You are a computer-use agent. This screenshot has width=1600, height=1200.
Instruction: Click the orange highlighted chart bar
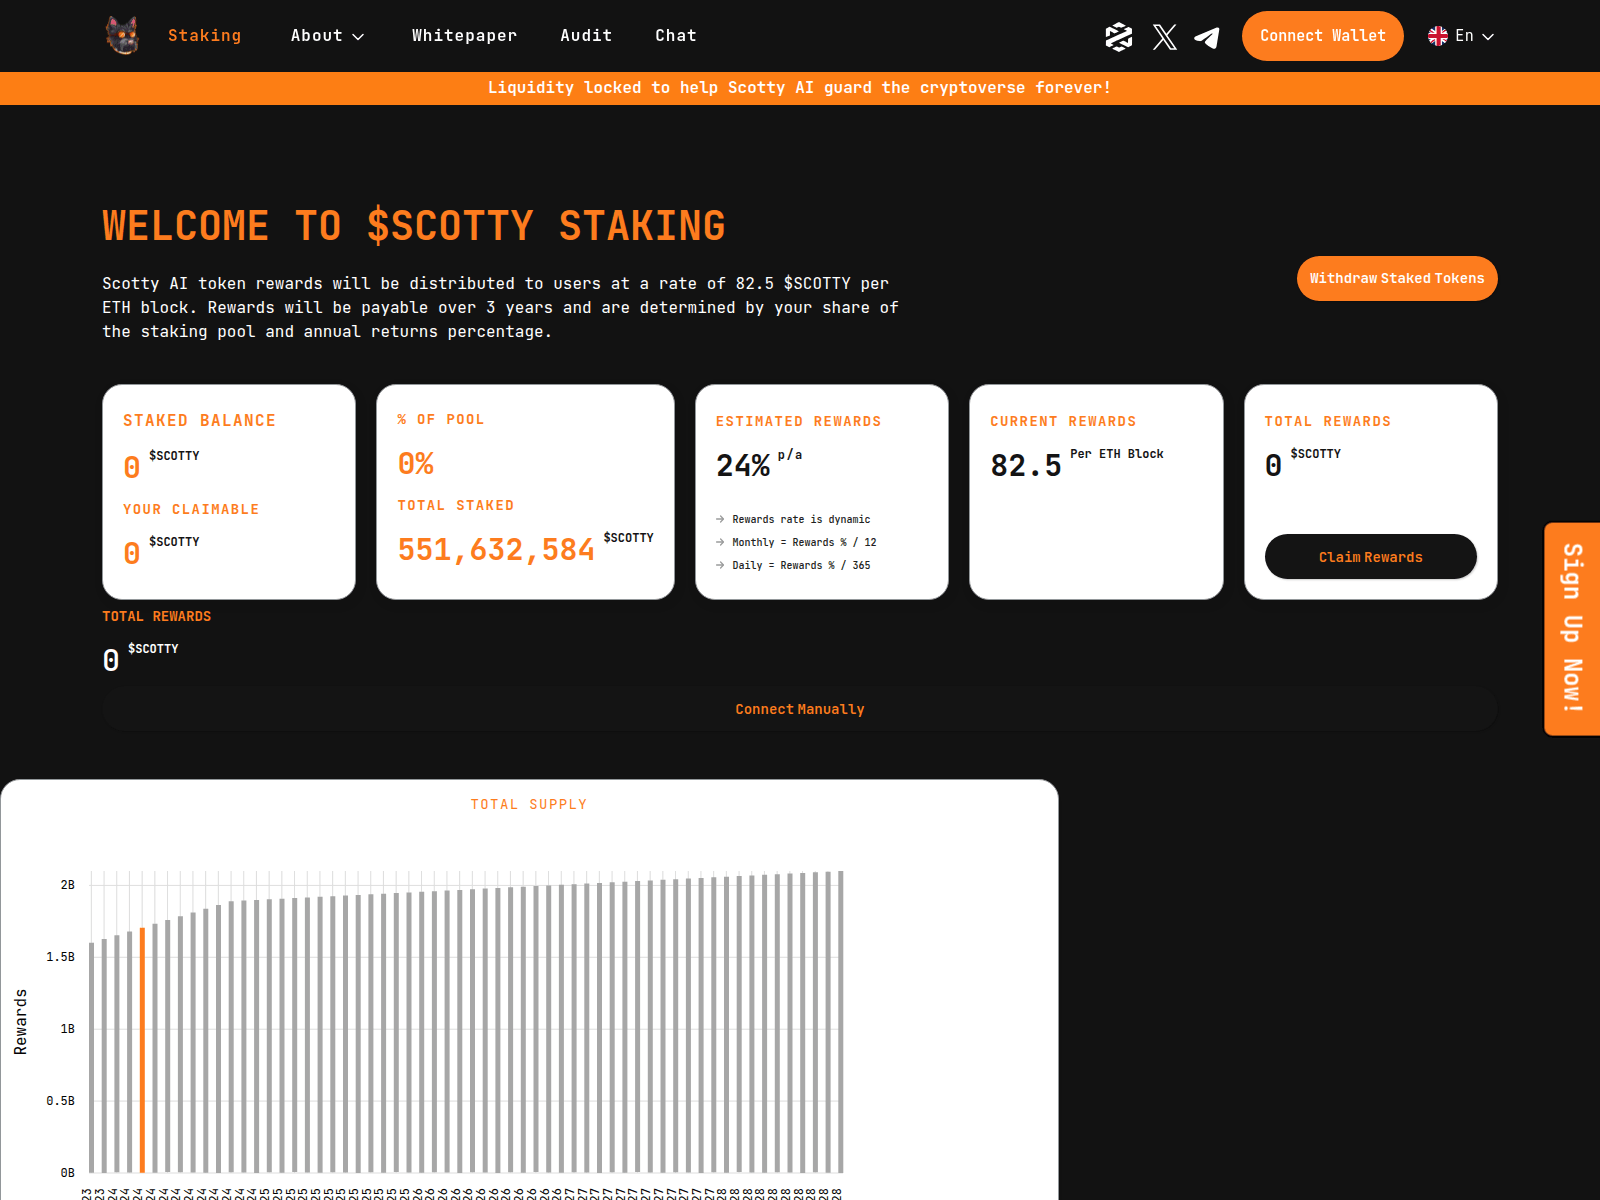click(x=142, y=1050)
